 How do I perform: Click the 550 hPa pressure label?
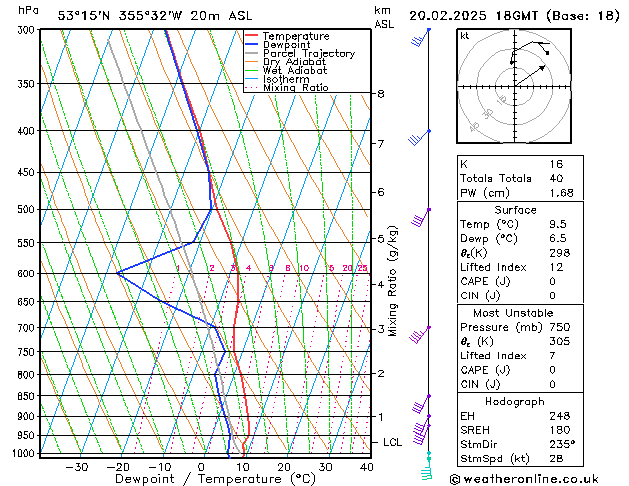click(x=28, y=243)
